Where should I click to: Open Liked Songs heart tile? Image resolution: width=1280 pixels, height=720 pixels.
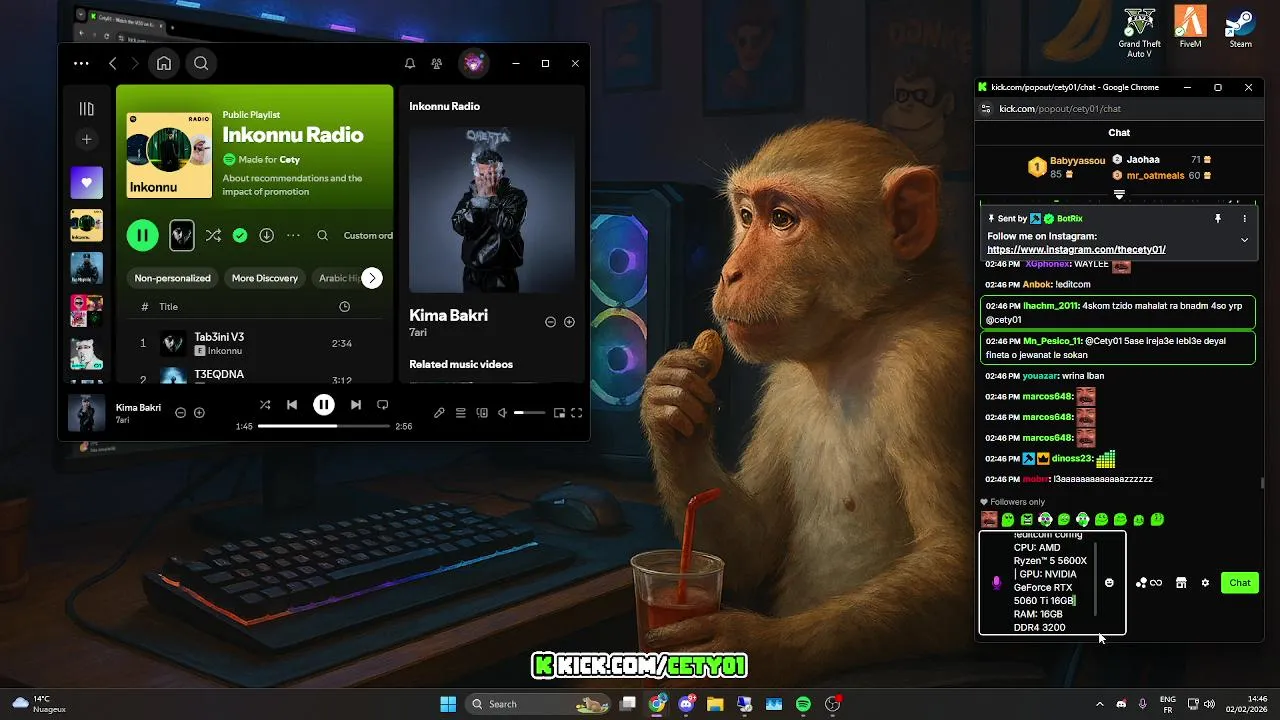pyautogui.click(x=87, y=183)
